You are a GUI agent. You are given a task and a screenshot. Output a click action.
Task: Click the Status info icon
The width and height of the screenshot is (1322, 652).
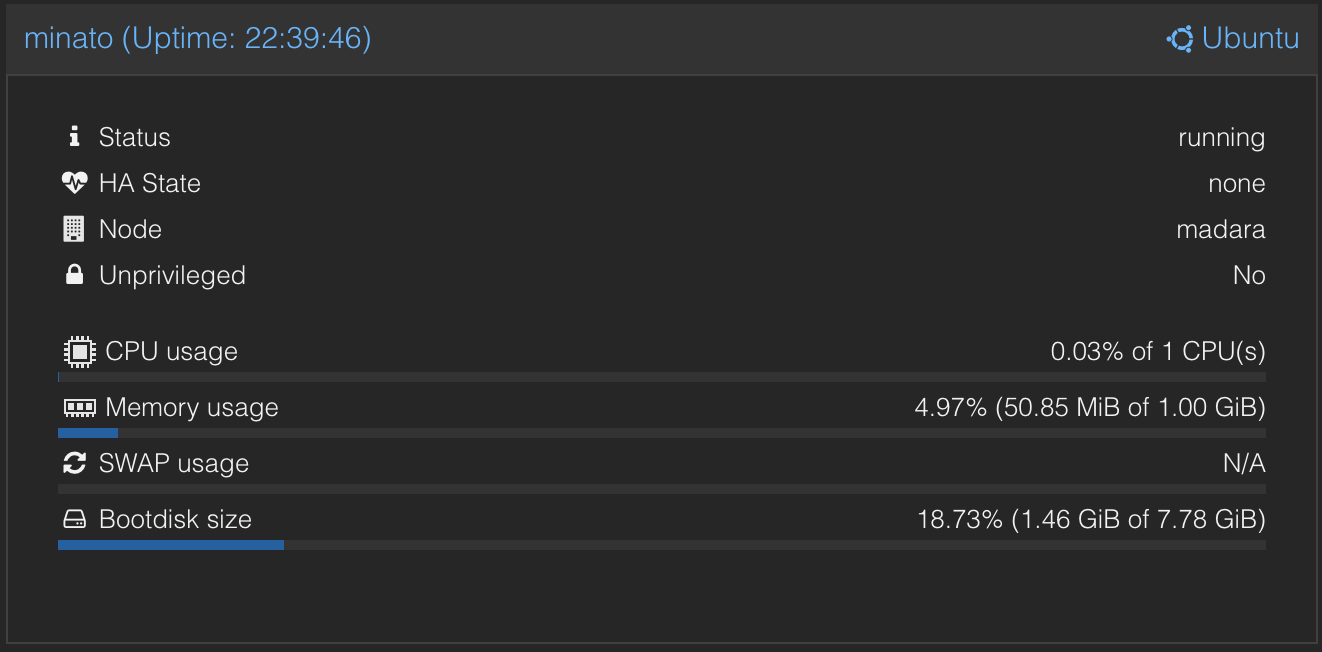click(74, 136)
